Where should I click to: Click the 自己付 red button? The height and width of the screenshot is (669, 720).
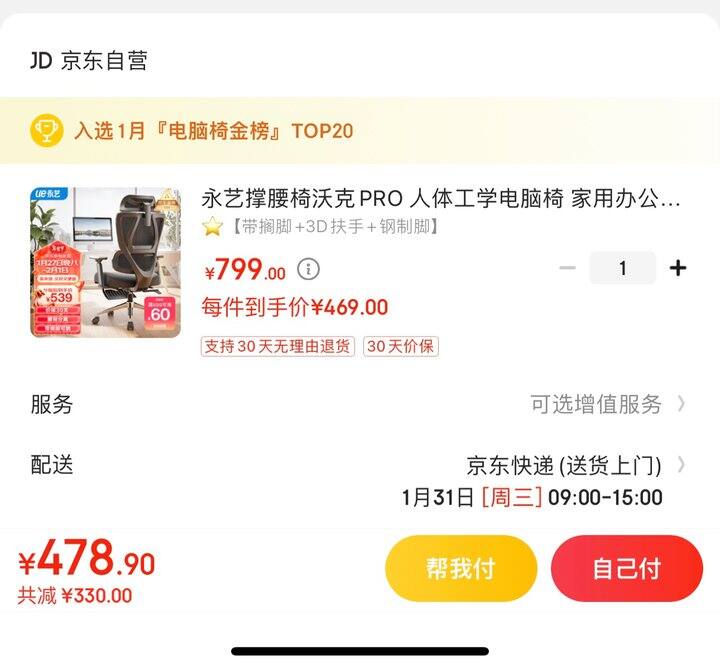(x=627, y=568)
